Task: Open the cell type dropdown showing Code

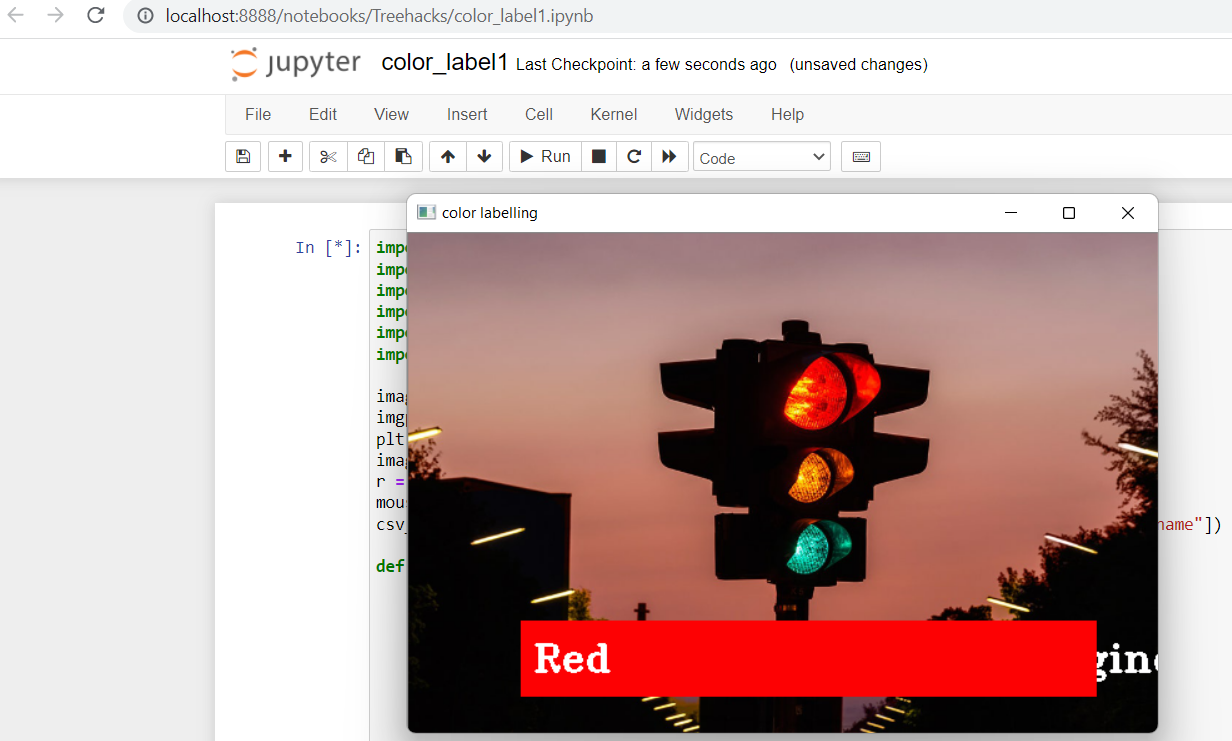Action: [x=761, y=156]
